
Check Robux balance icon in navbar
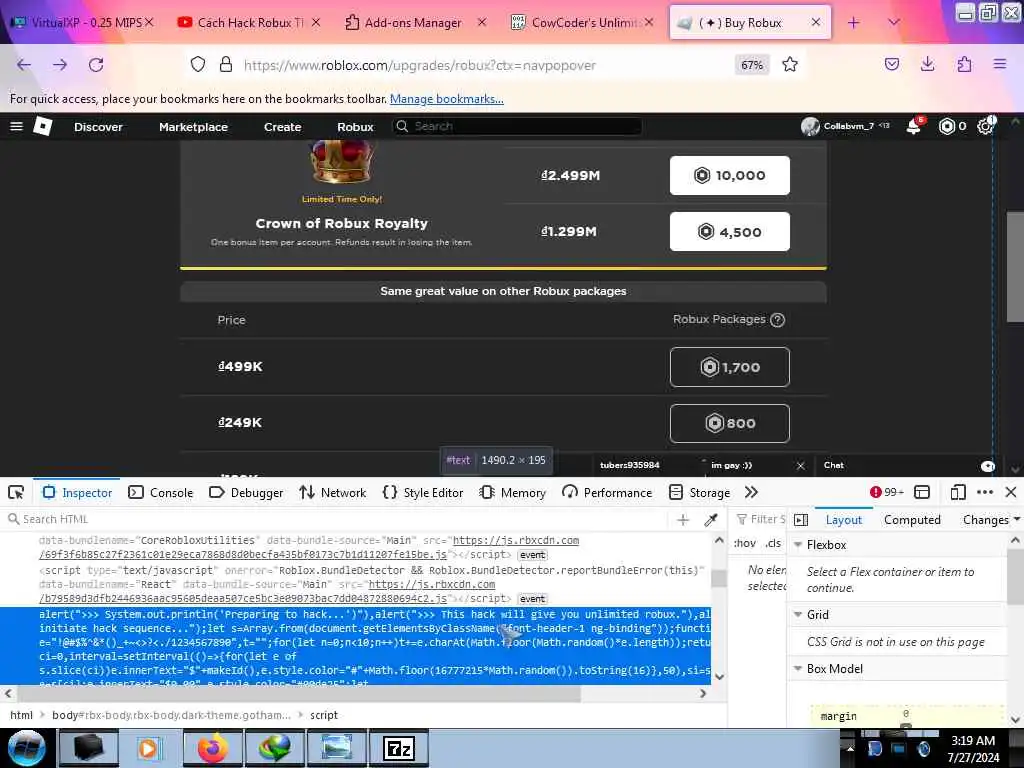point(946,126)
